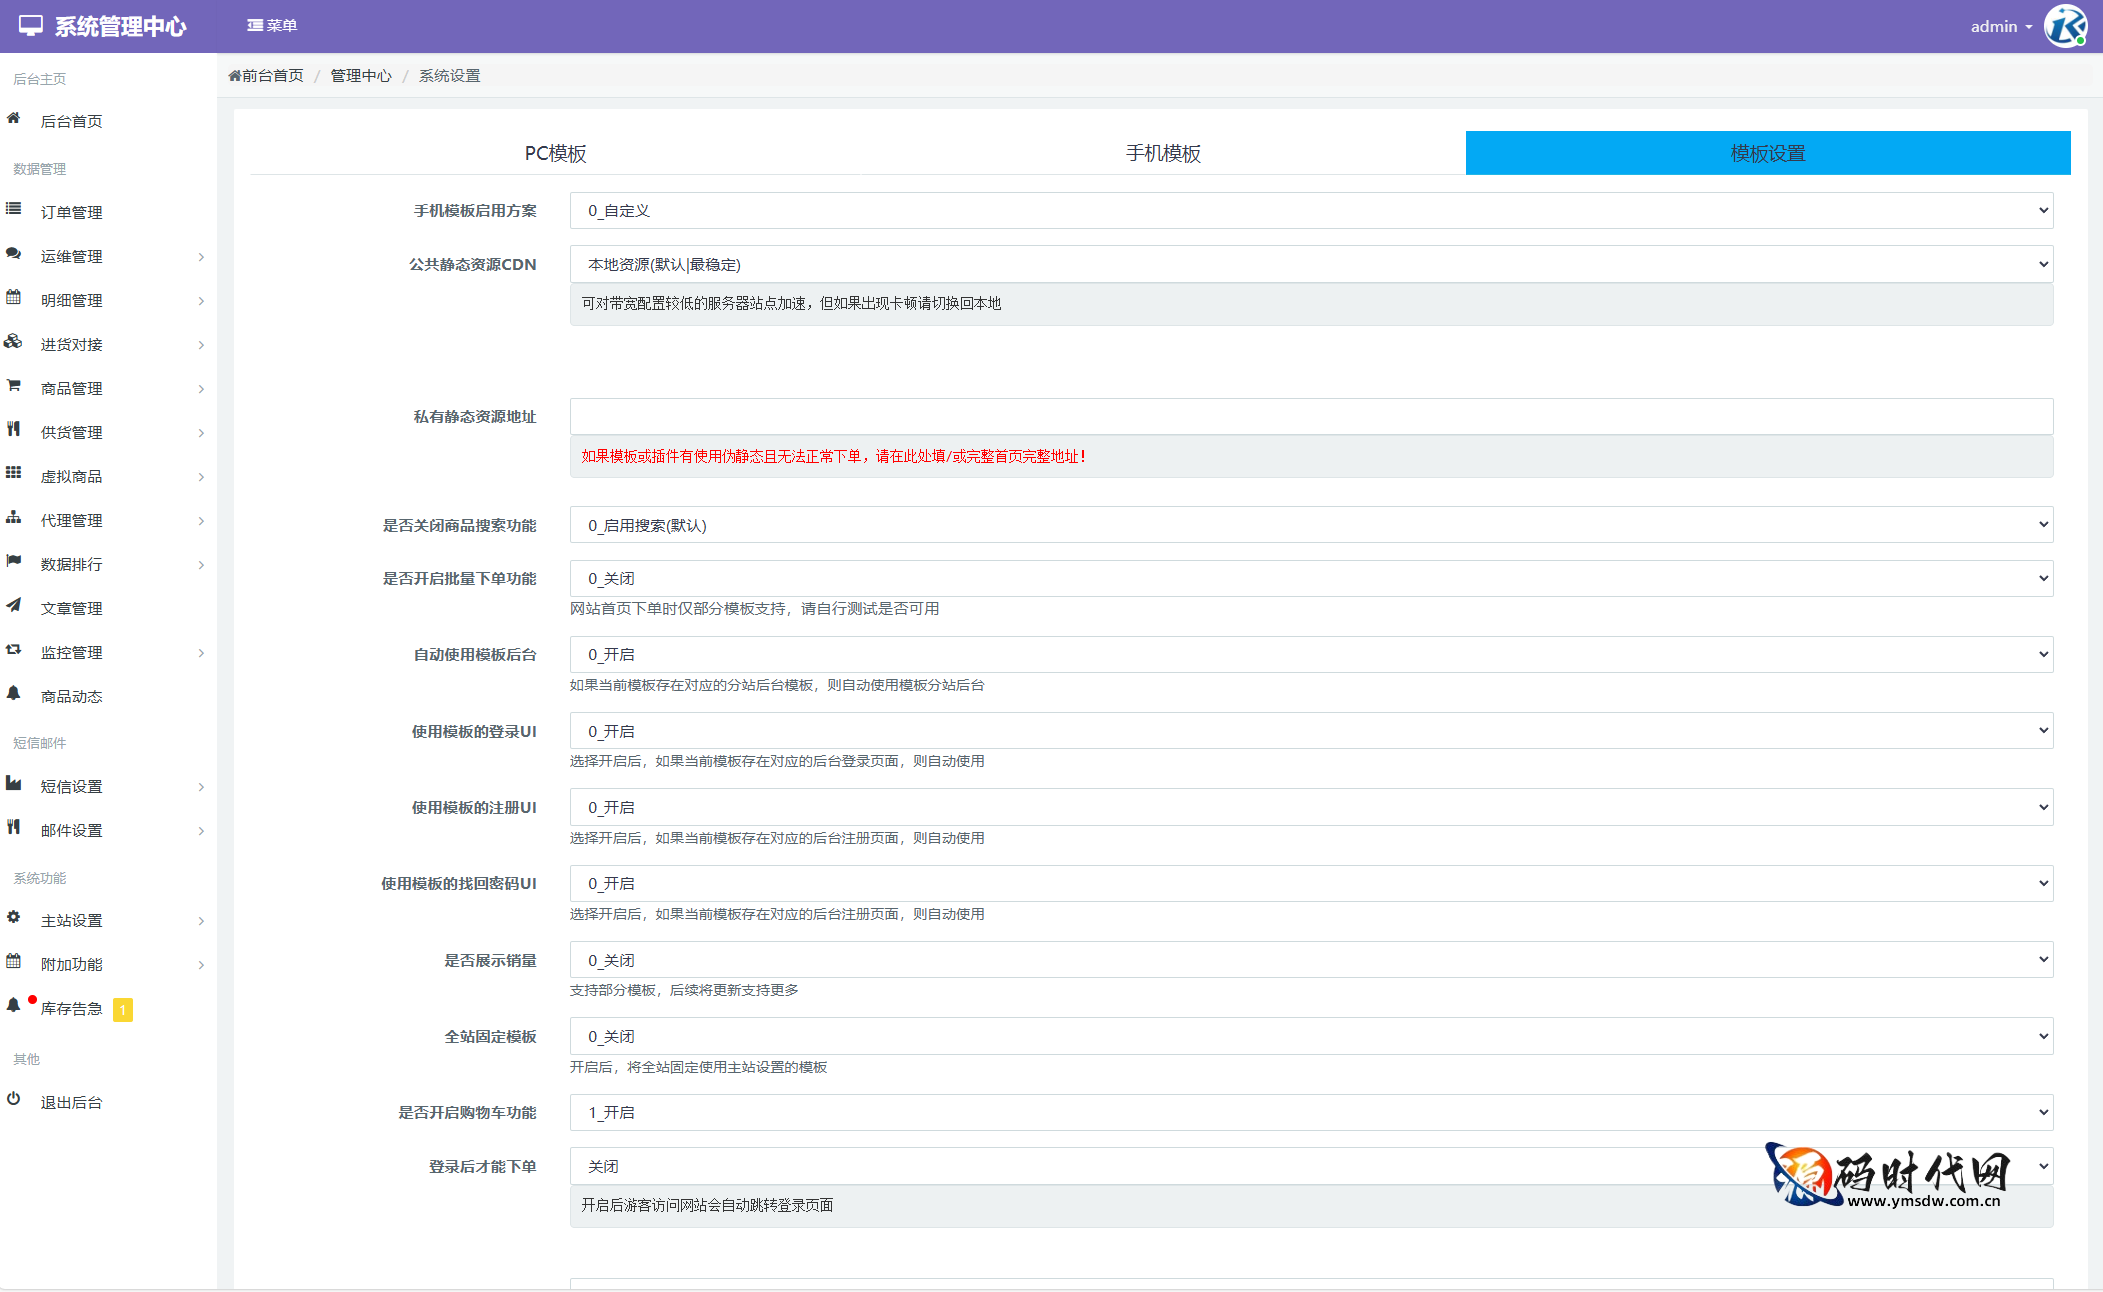Click the gear icon beside 主站设置
Viewport: 2103px width, 1292px height.
[13, 918]
